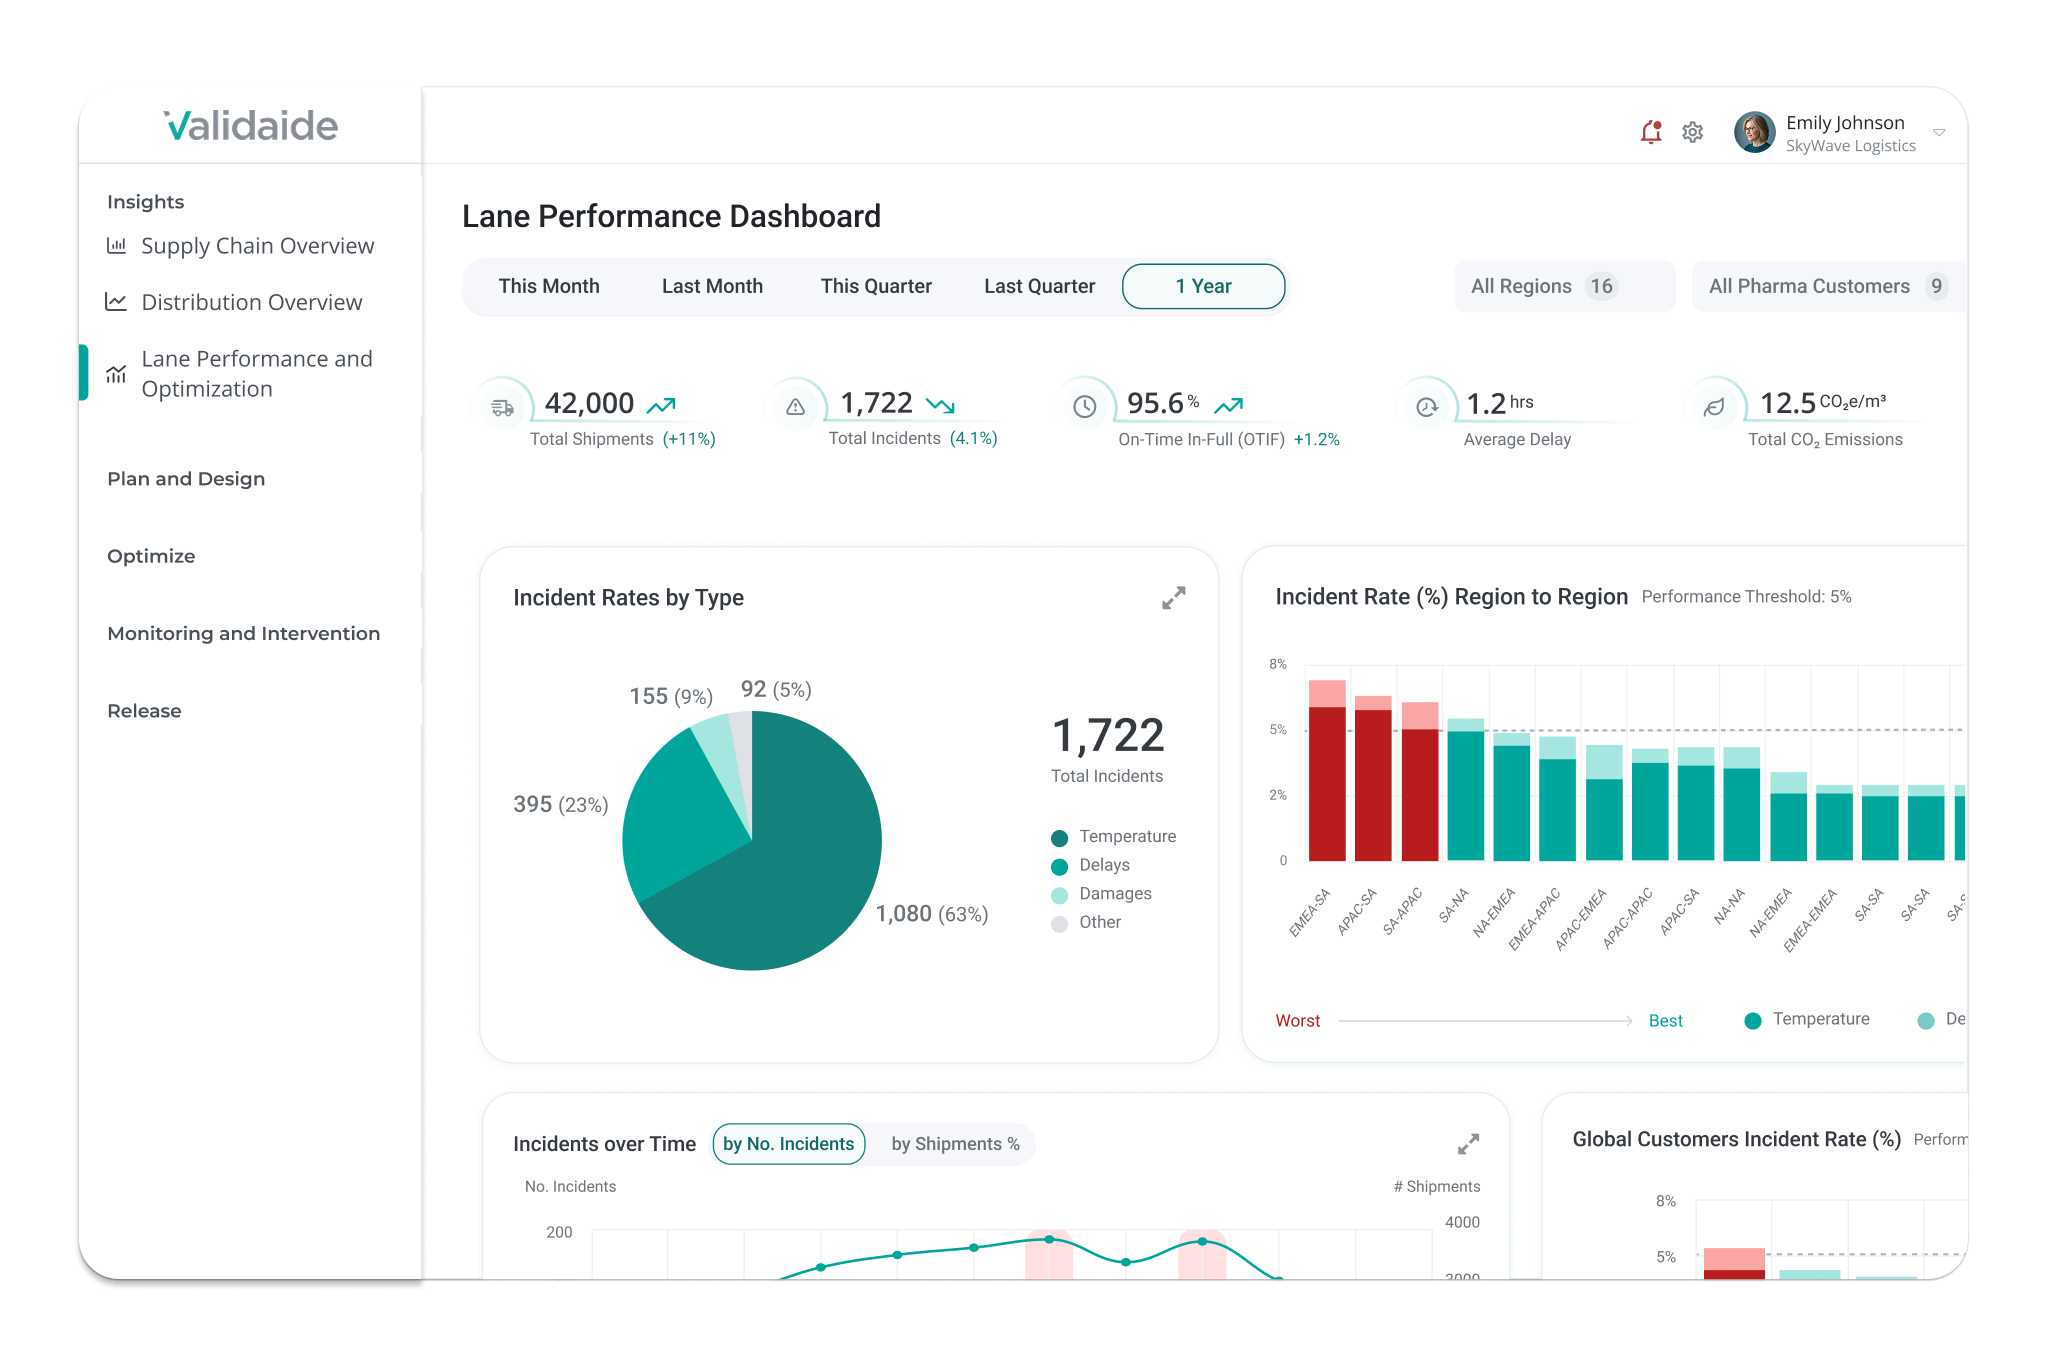Open the settings gear icon
Image resolution: width=2048 pixels, height=1365 pixels.
click(x=1692, y=132)
